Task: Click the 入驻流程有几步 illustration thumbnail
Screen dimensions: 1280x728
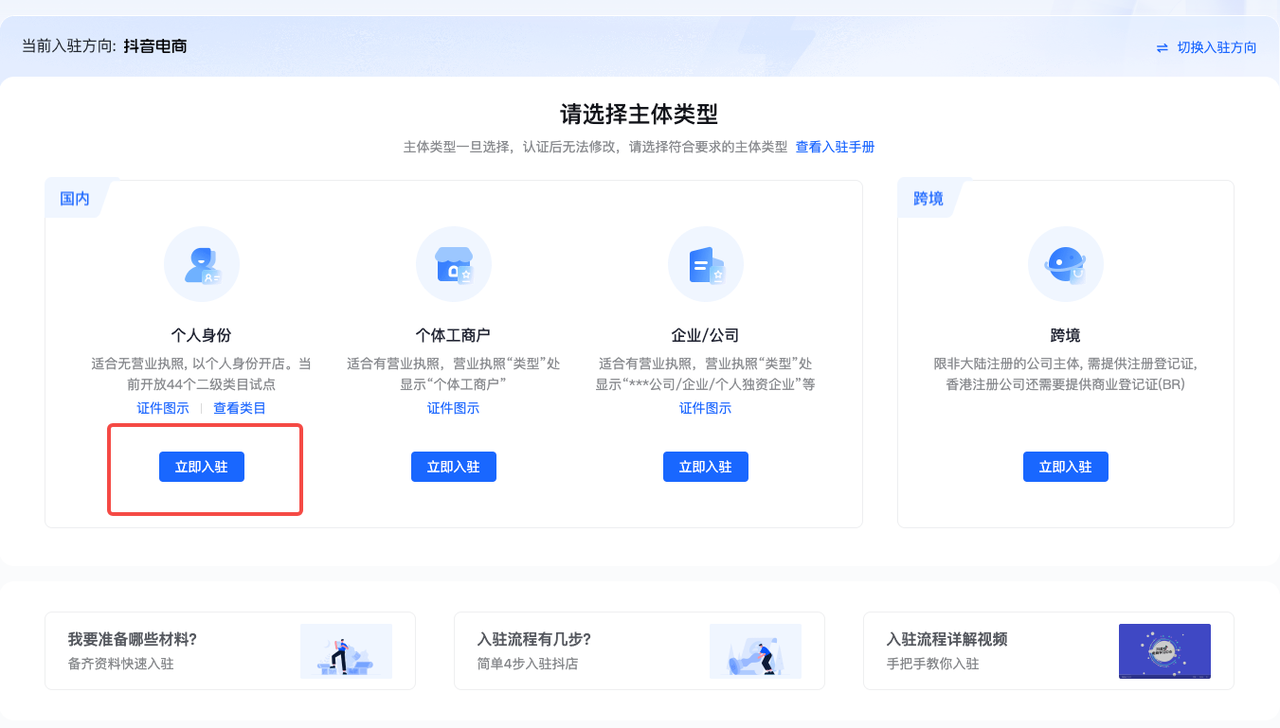Action: tap(756, 651)
